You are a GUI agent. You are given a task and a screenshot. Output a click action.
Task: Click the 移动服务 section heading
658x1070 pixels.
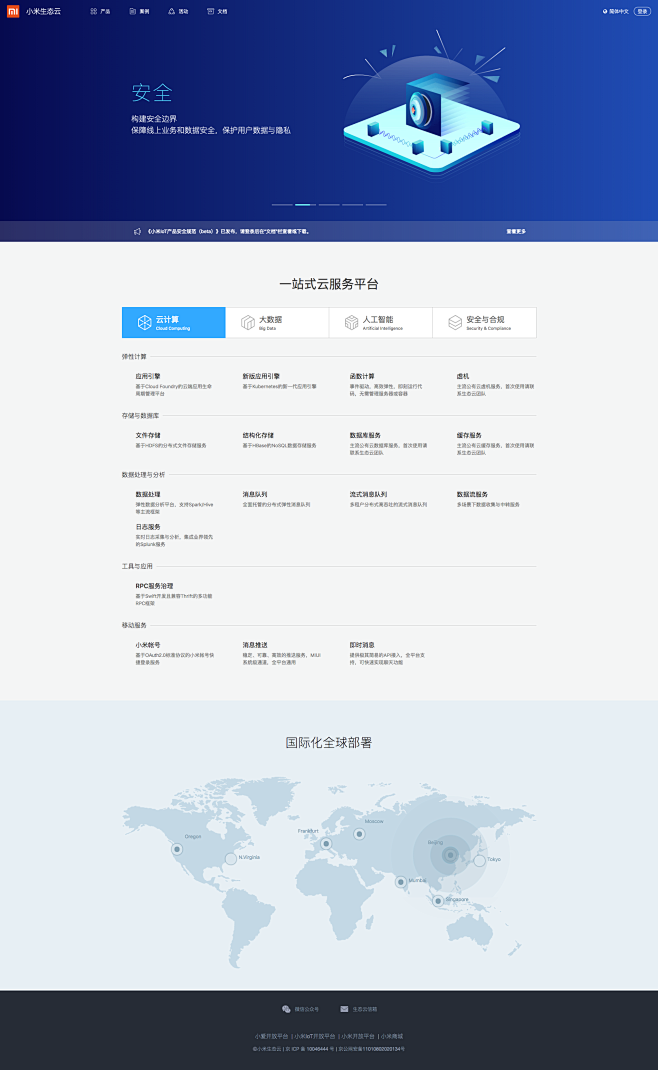click(x=134, y=625)
